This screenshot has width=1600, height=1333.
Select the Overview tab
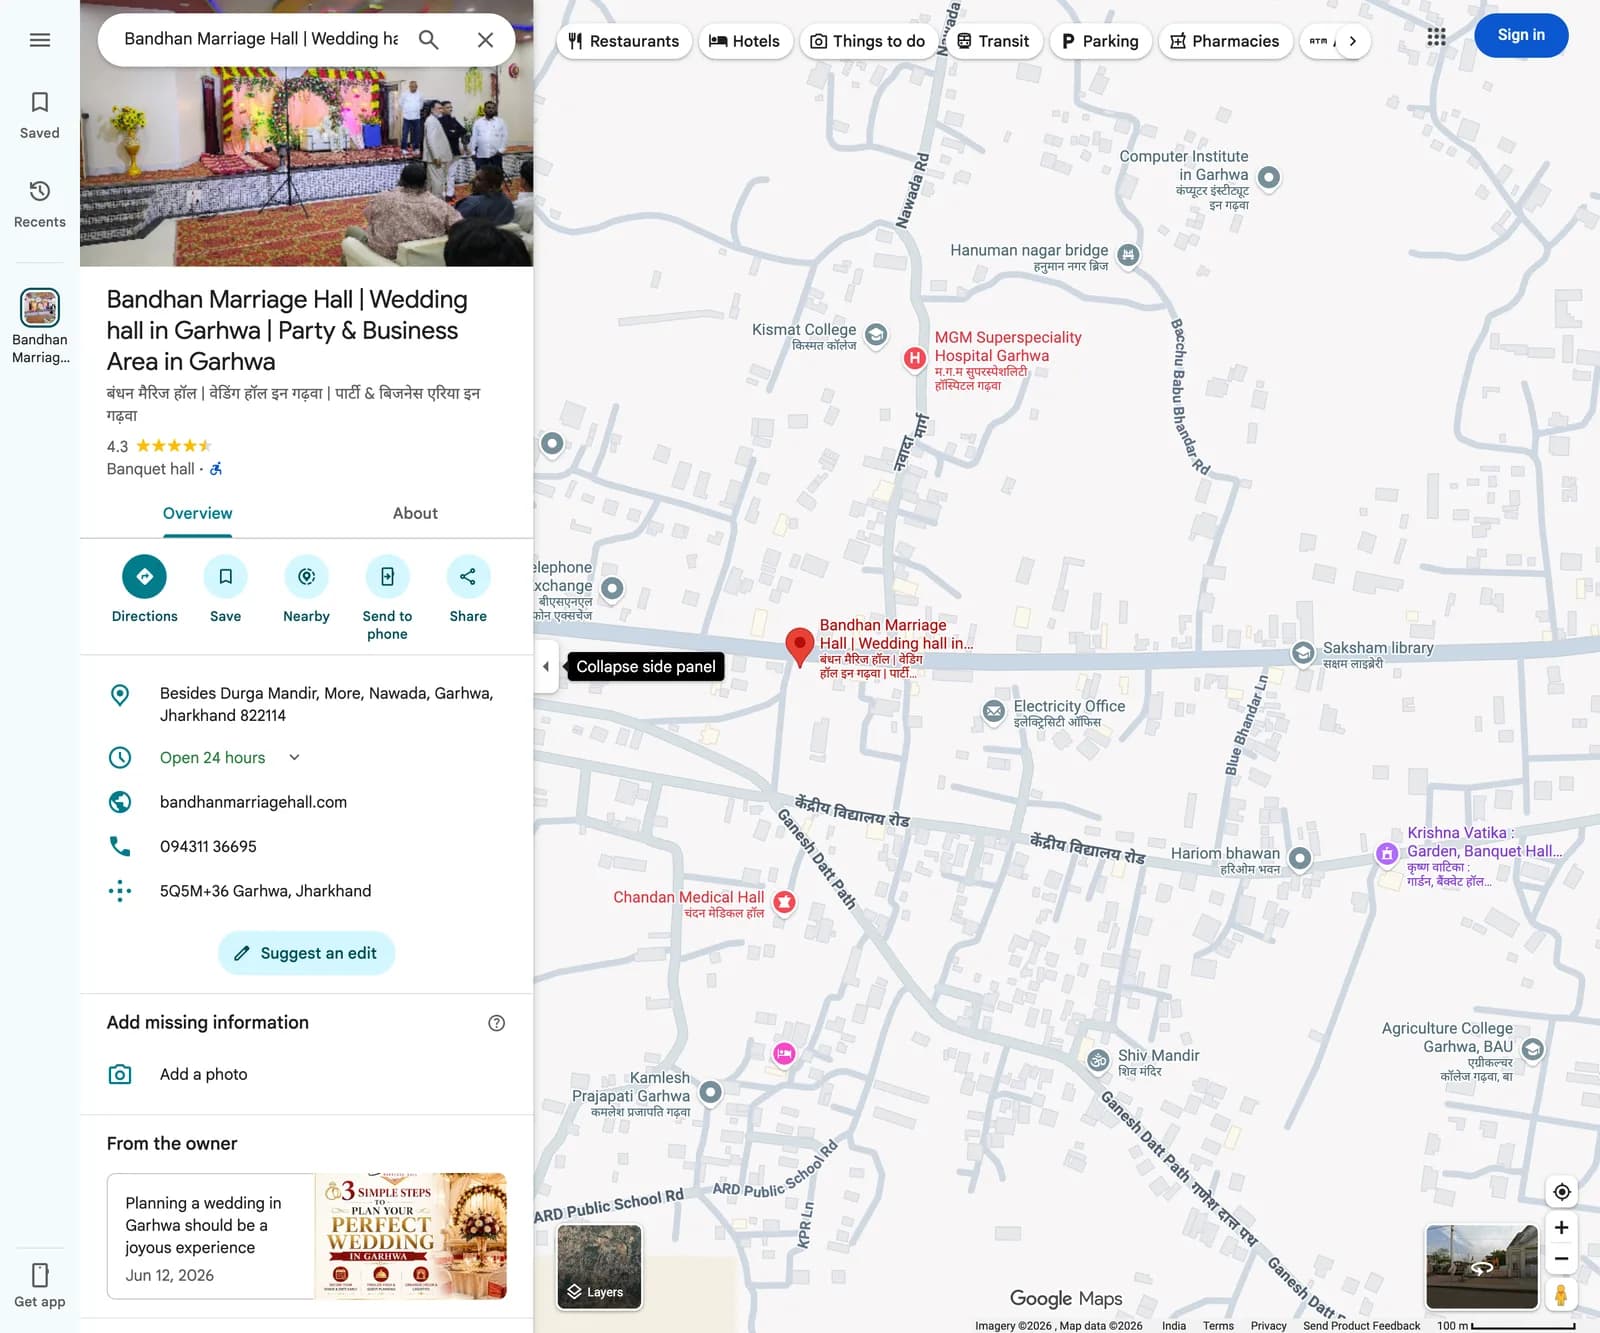point(197,513)
